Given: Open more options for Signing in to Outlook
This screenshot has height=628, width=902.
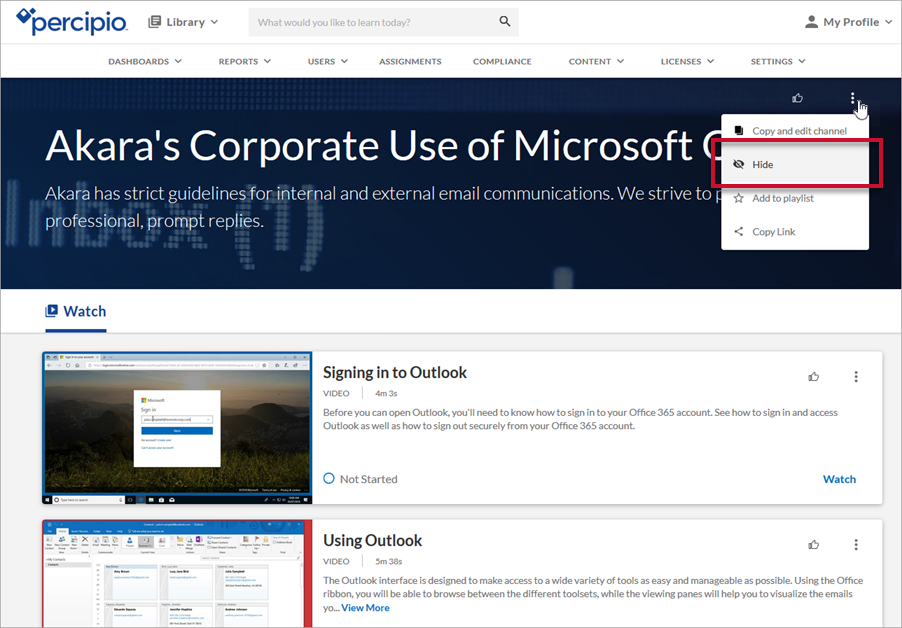Looking at the screenshot, I should tap(856, 377).
